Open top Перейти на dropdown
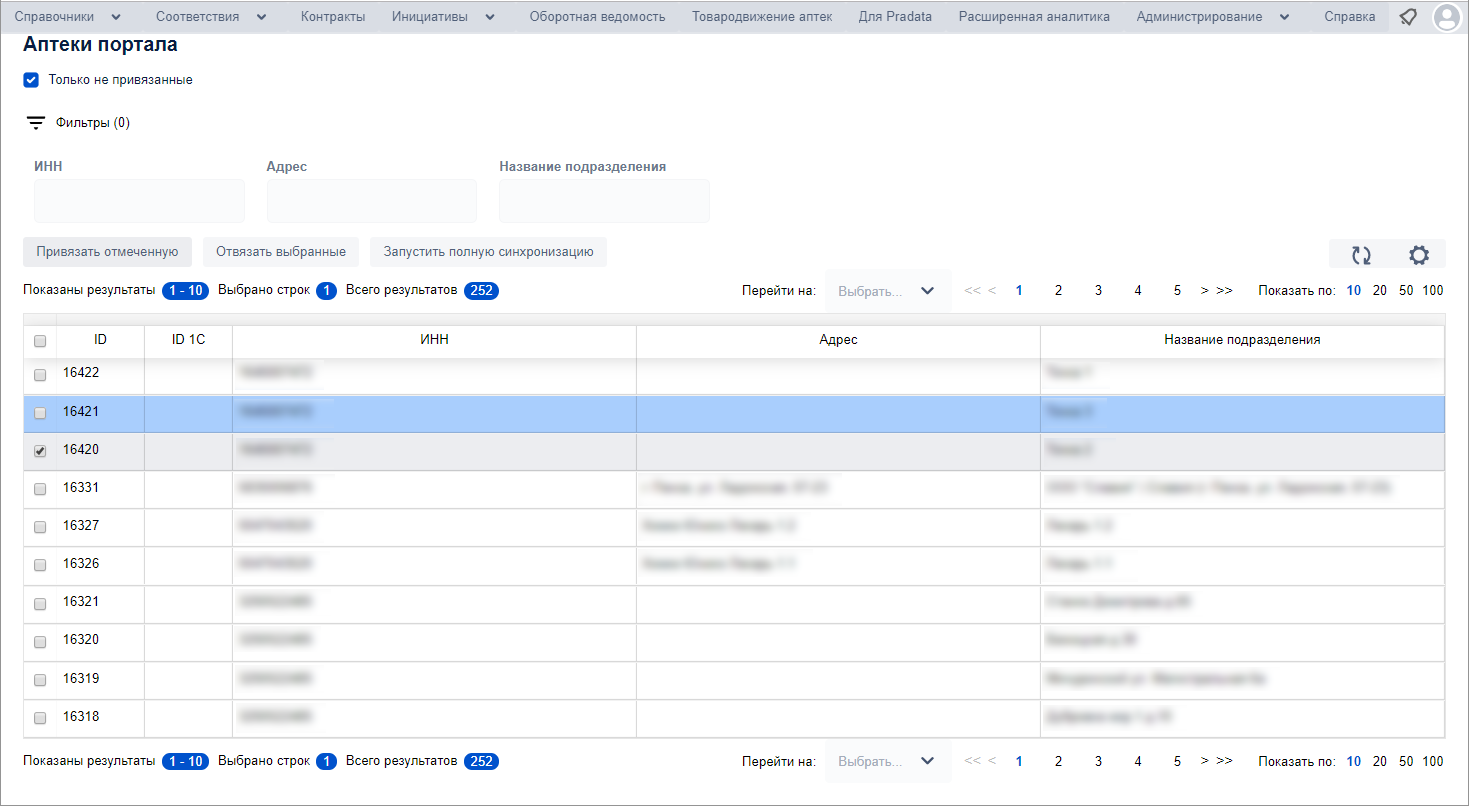1469x806 pixels. pyautogui.click(x=886, y=291)
